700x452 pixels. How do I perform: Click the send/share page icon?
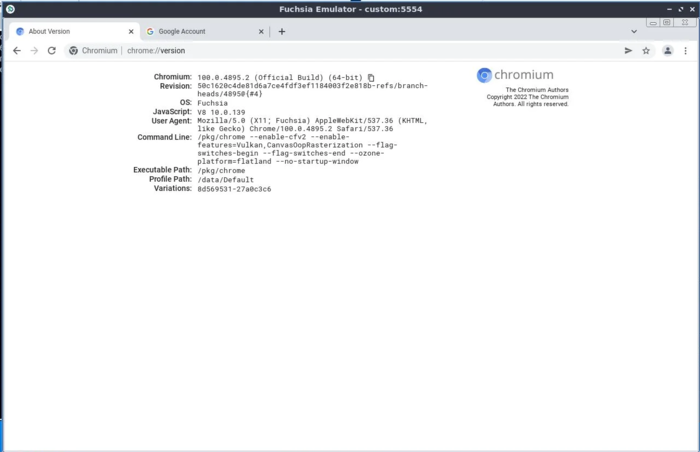(628, 50)
